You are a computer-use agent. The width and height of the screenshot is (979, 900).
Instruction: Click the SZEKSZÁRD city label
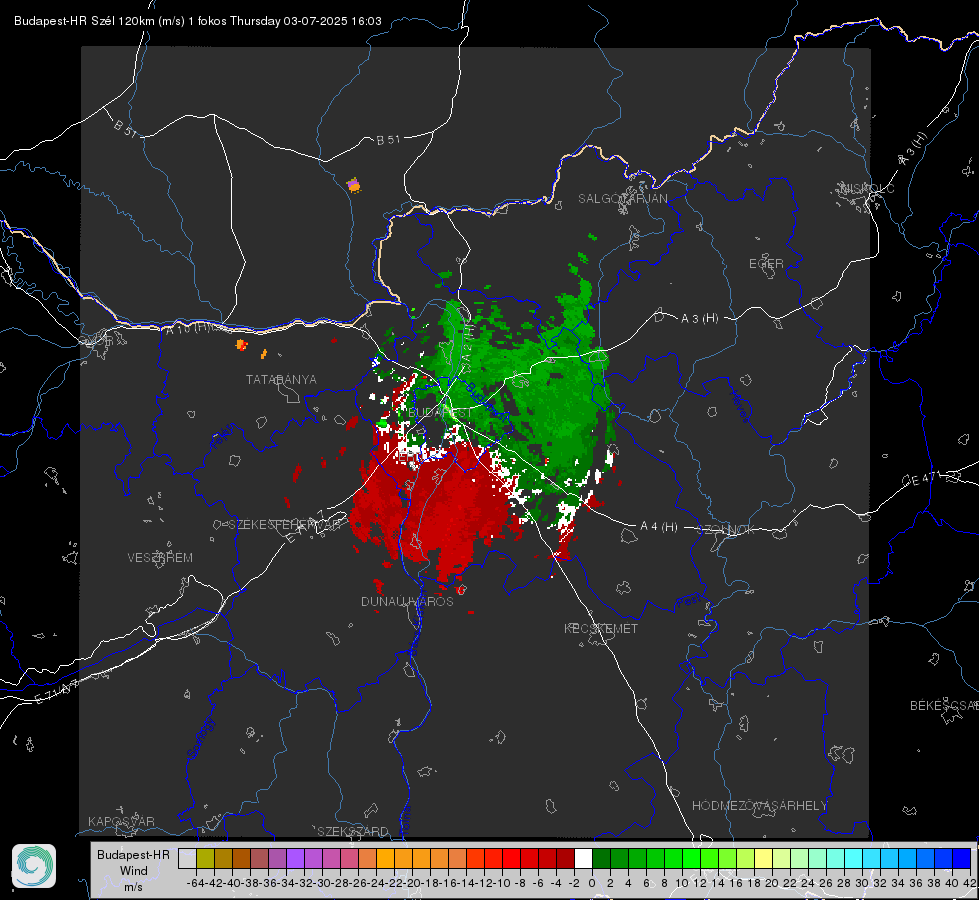(353, 831)
